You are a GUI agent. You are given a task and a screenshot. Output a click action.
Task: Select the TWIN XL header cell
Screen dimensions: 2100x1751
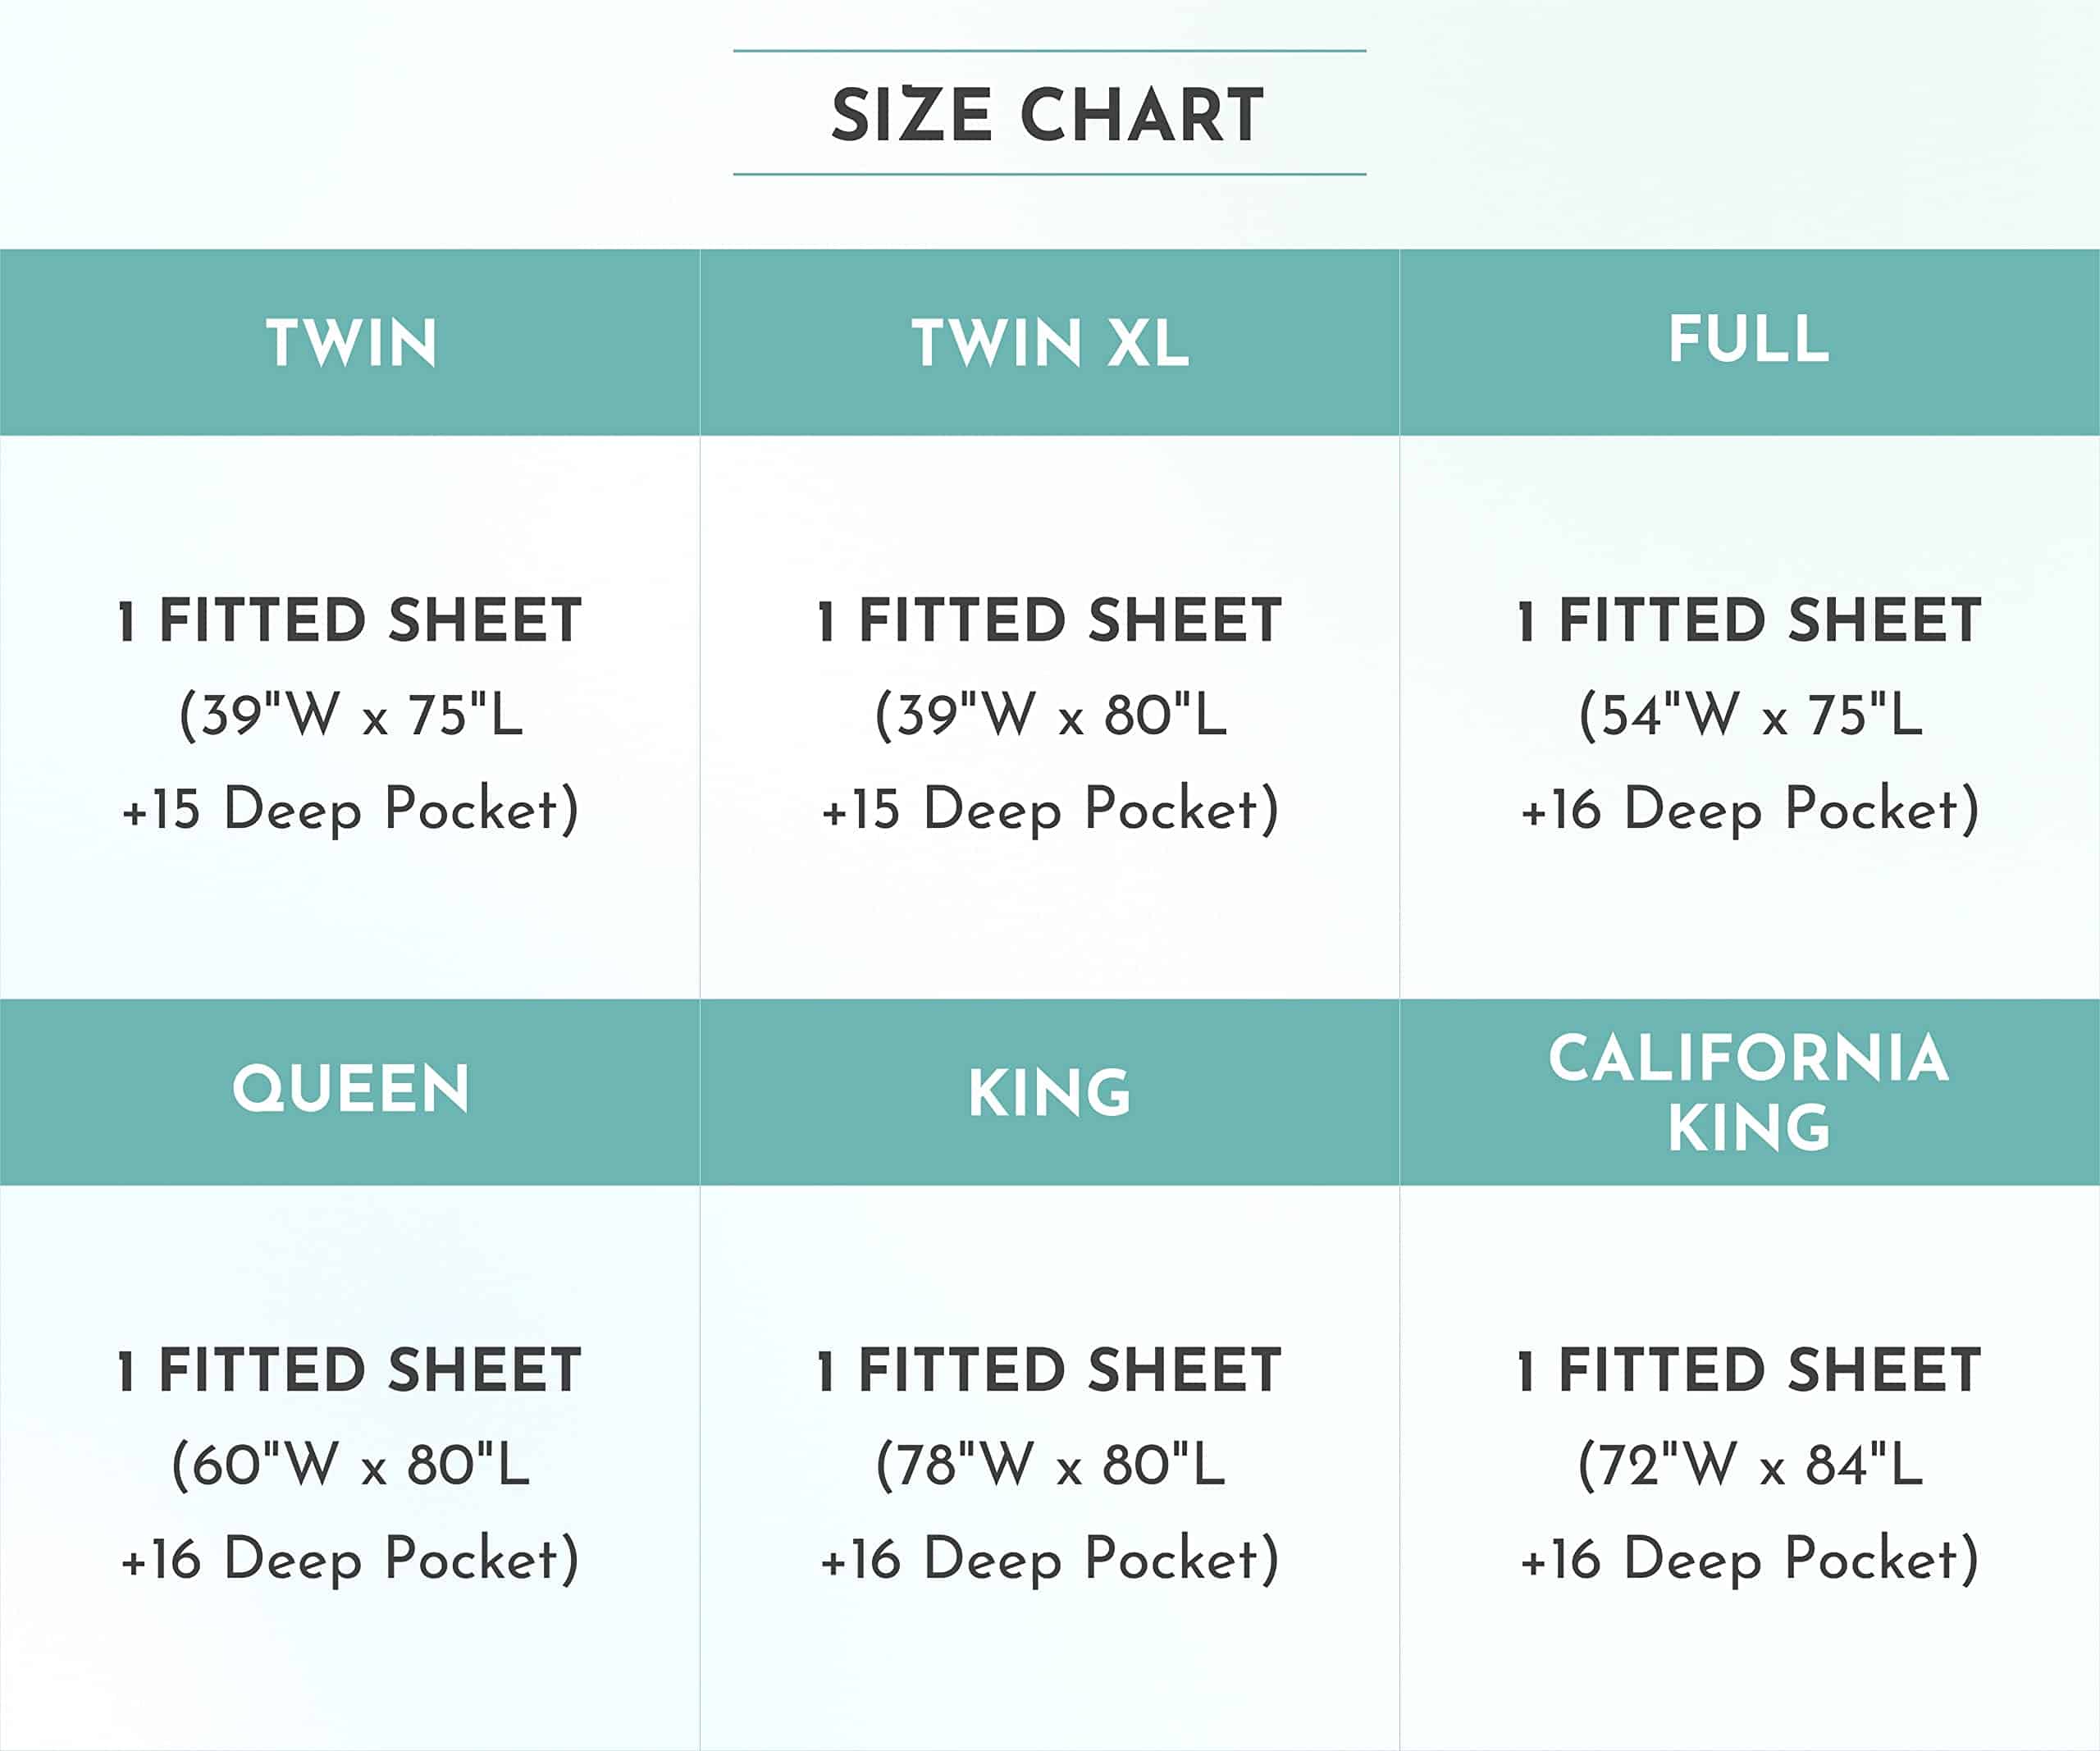tap(1049, 342)
